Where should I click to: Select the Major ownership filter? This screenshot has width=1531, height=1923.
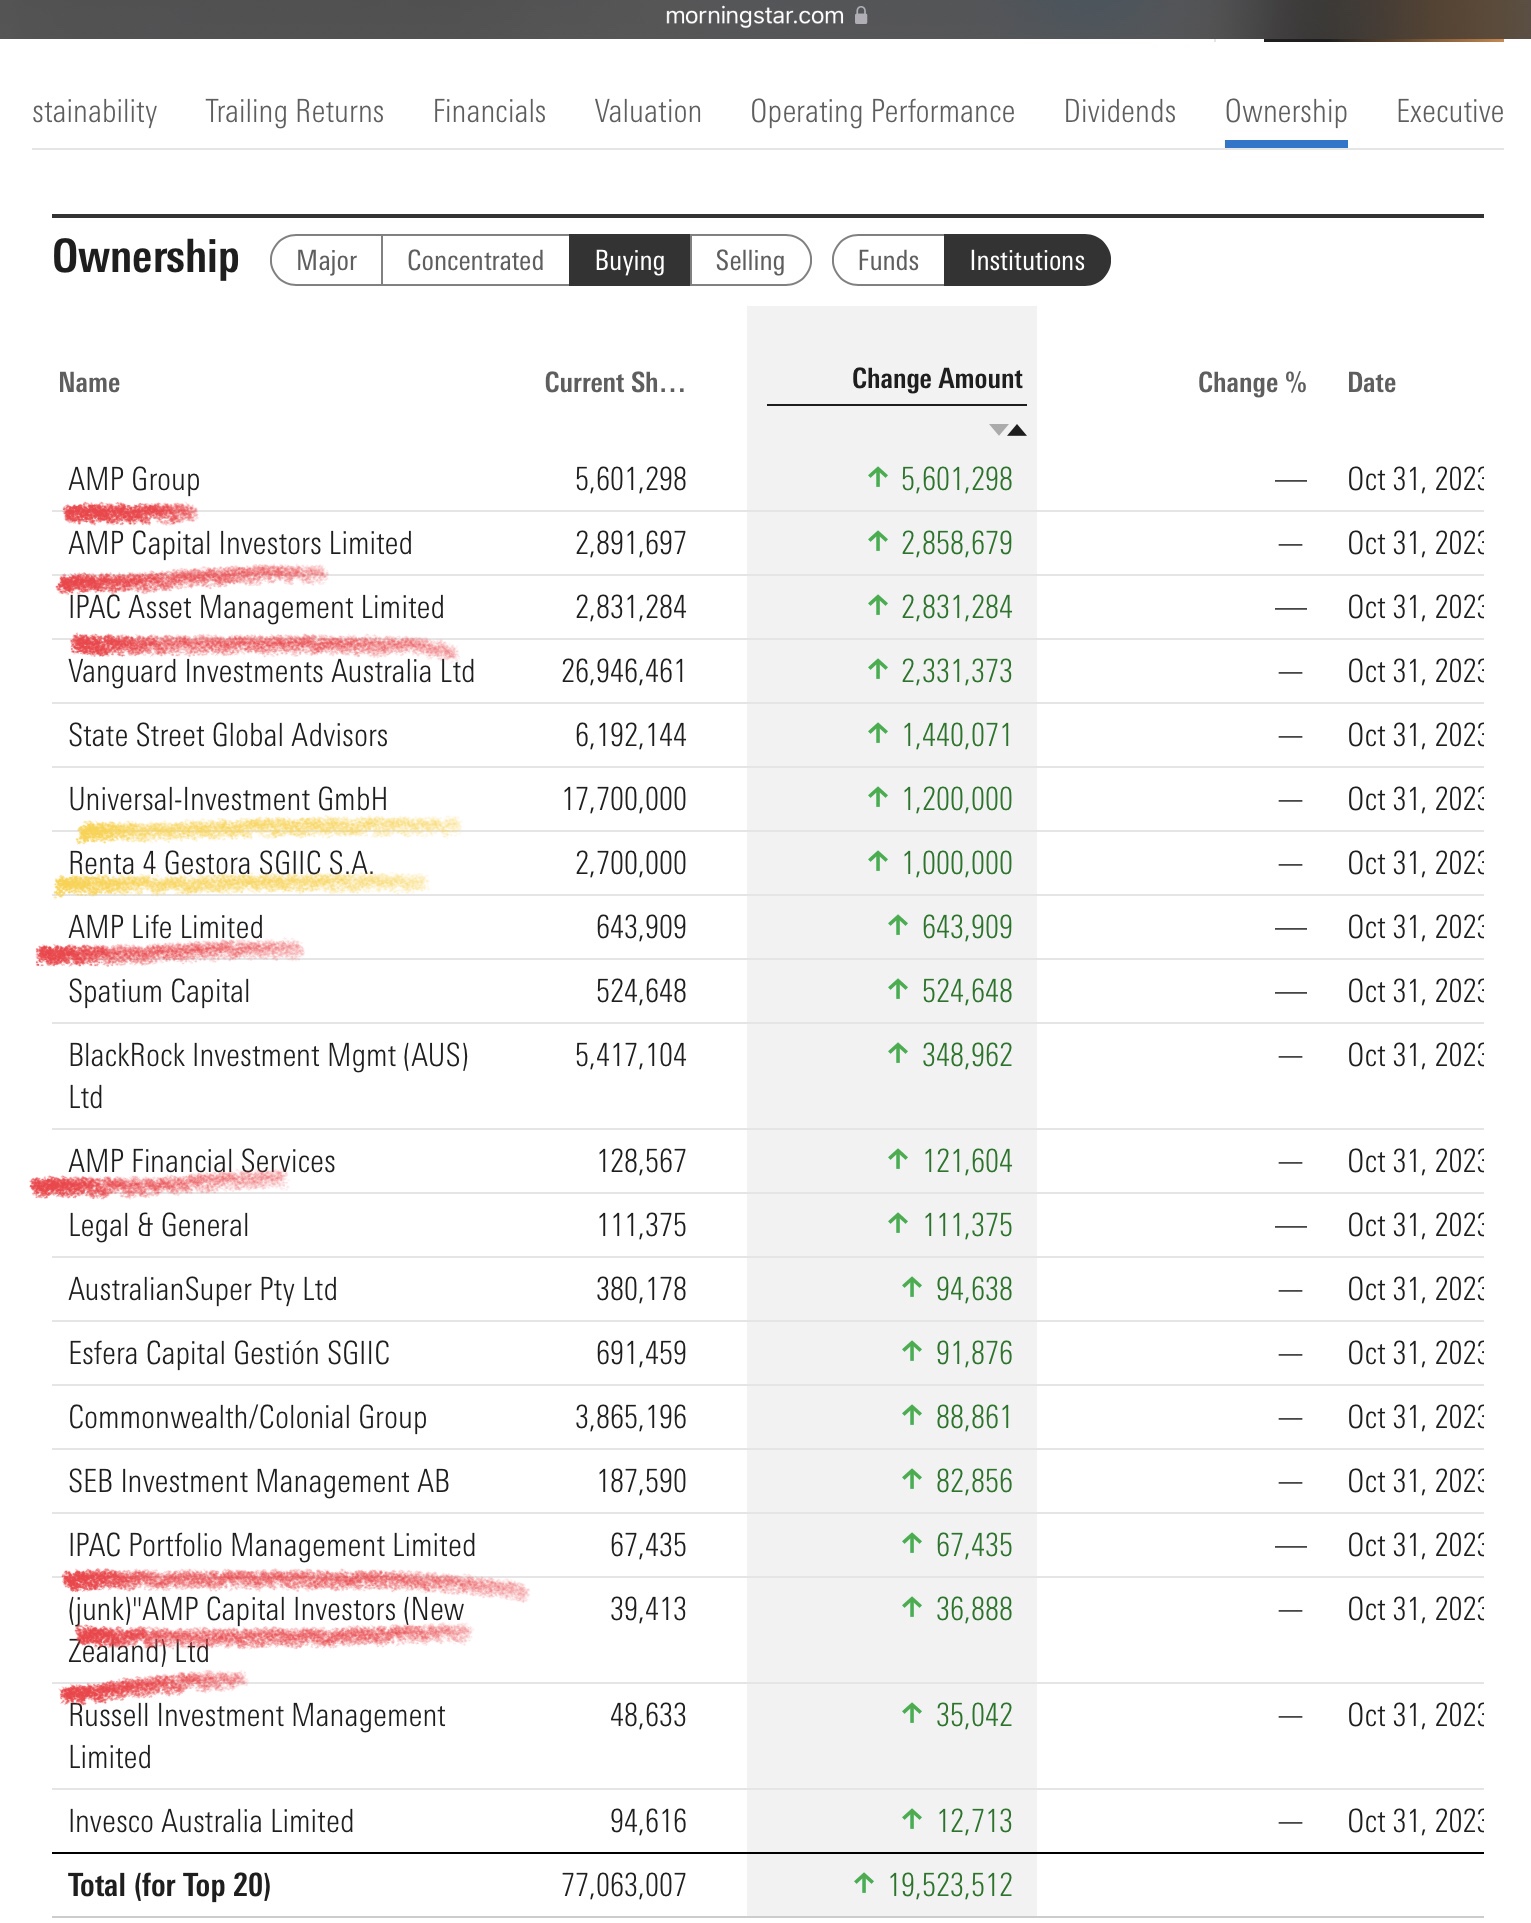click(326, 261)
